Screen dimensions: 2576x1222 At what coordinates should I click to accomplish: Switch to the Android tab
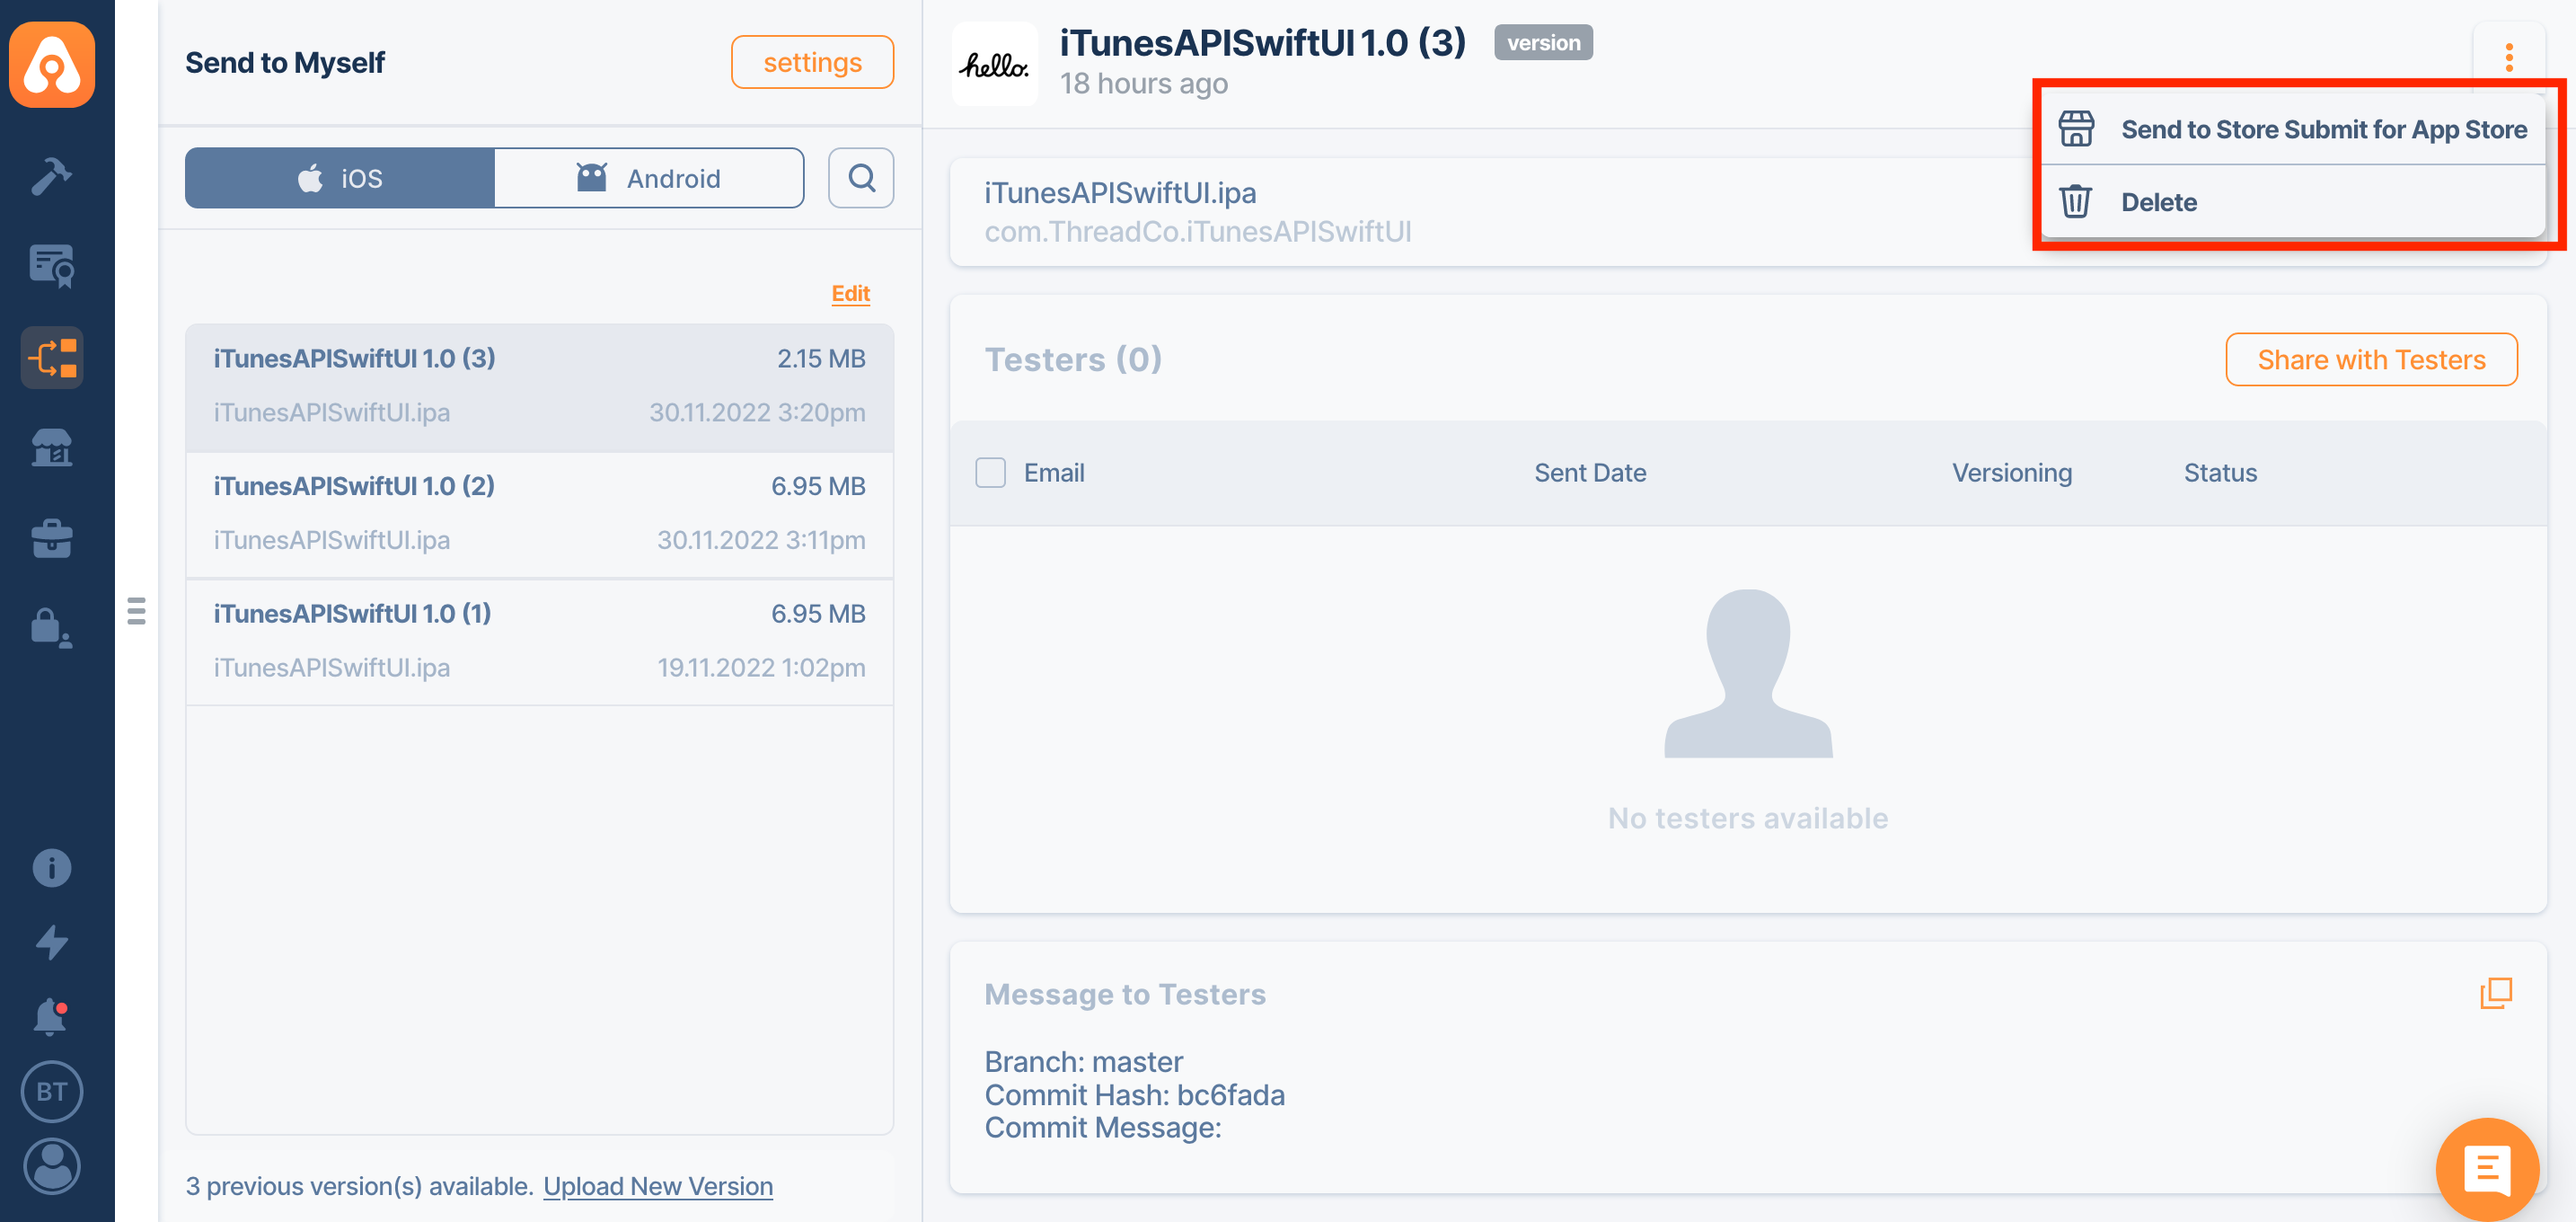click(x=649, y=178)
